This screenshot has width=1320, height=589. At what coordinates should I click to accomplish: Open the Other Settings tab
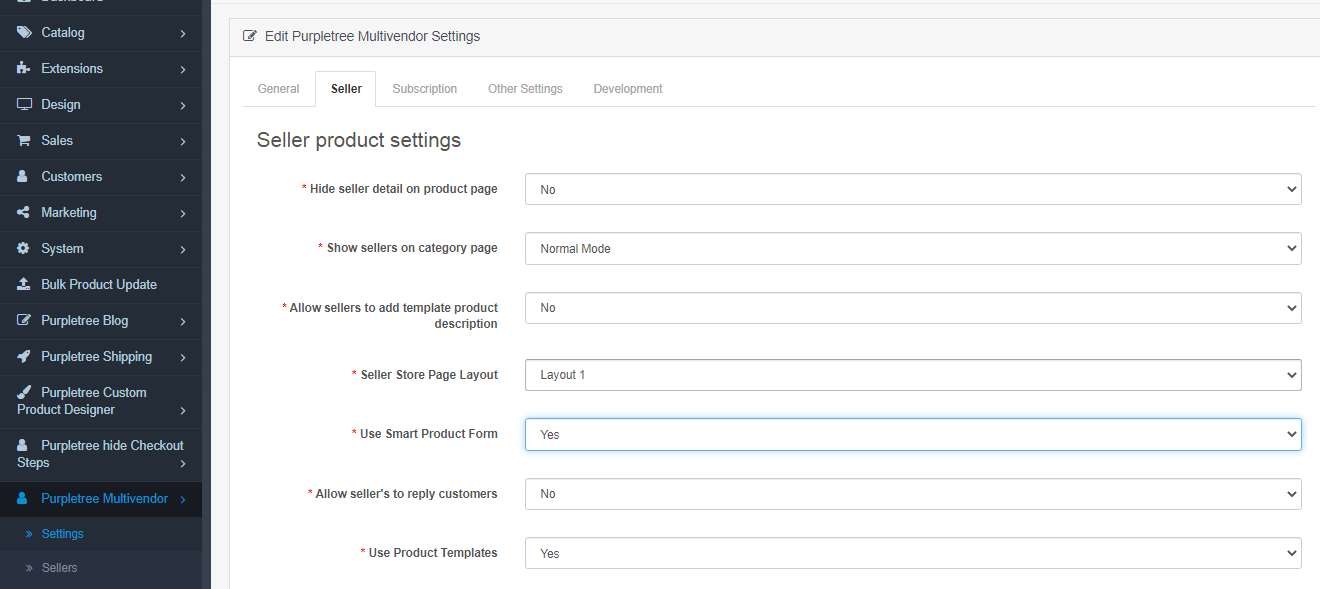[x=525, y=89]
